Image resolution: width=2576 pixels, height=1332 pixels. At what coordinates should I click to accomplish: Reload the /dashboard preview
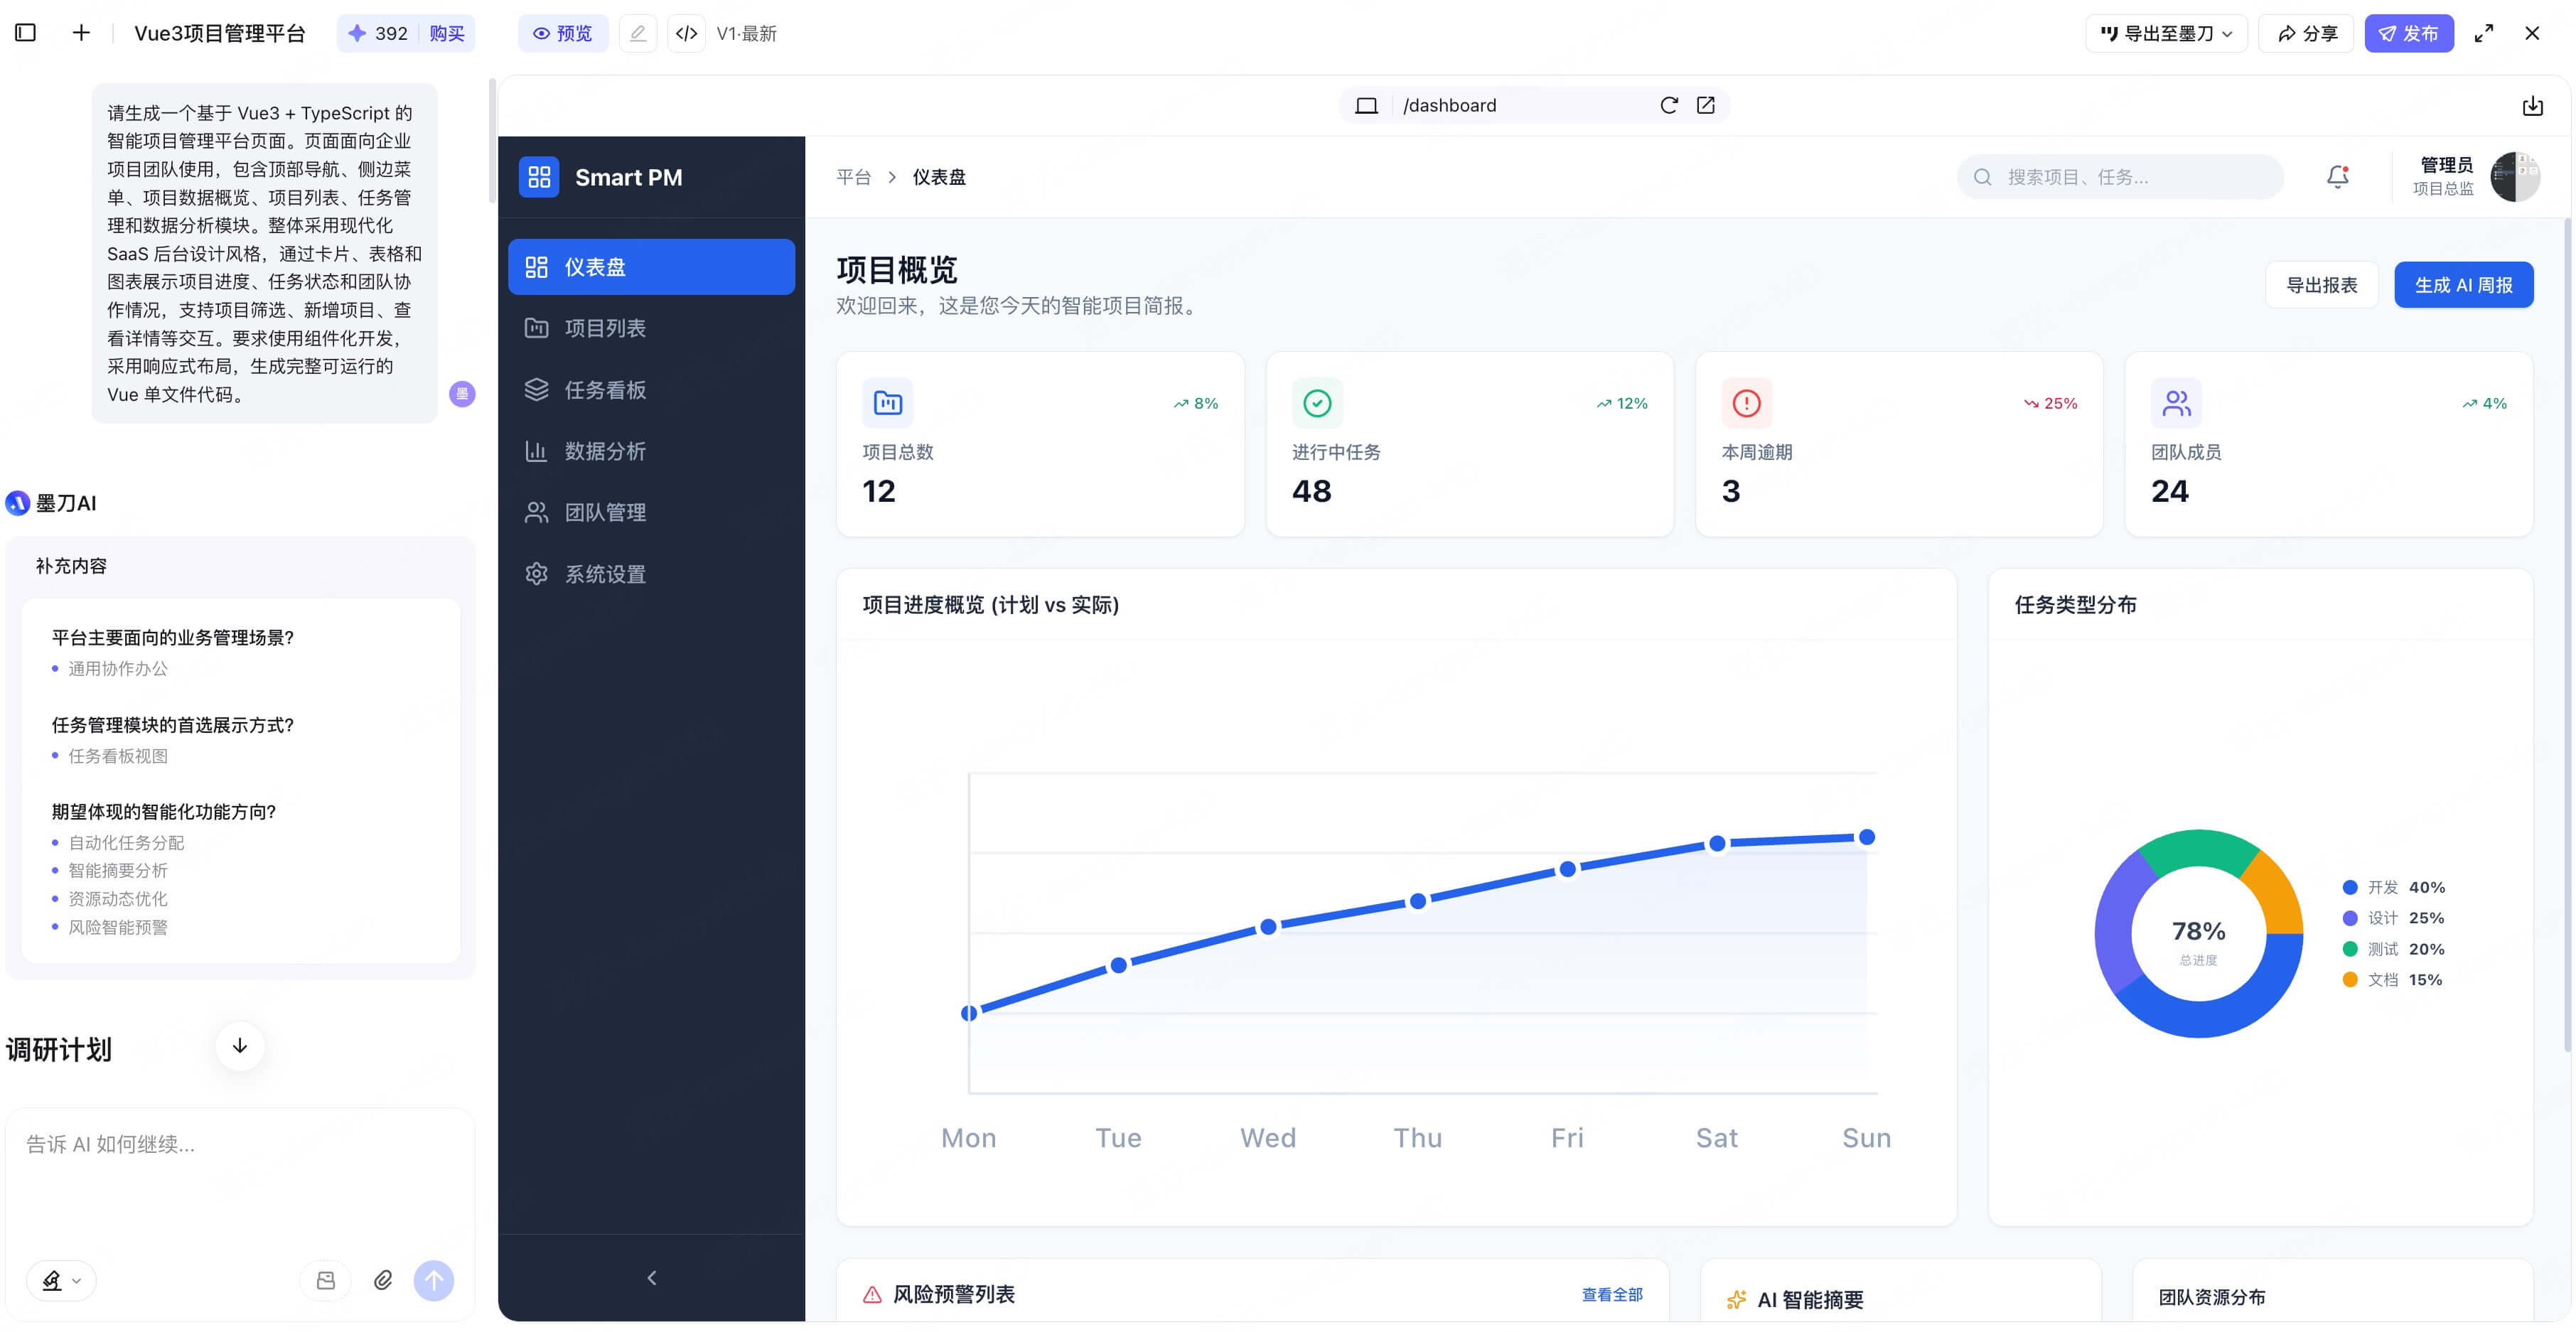(x=1669, y=105)
